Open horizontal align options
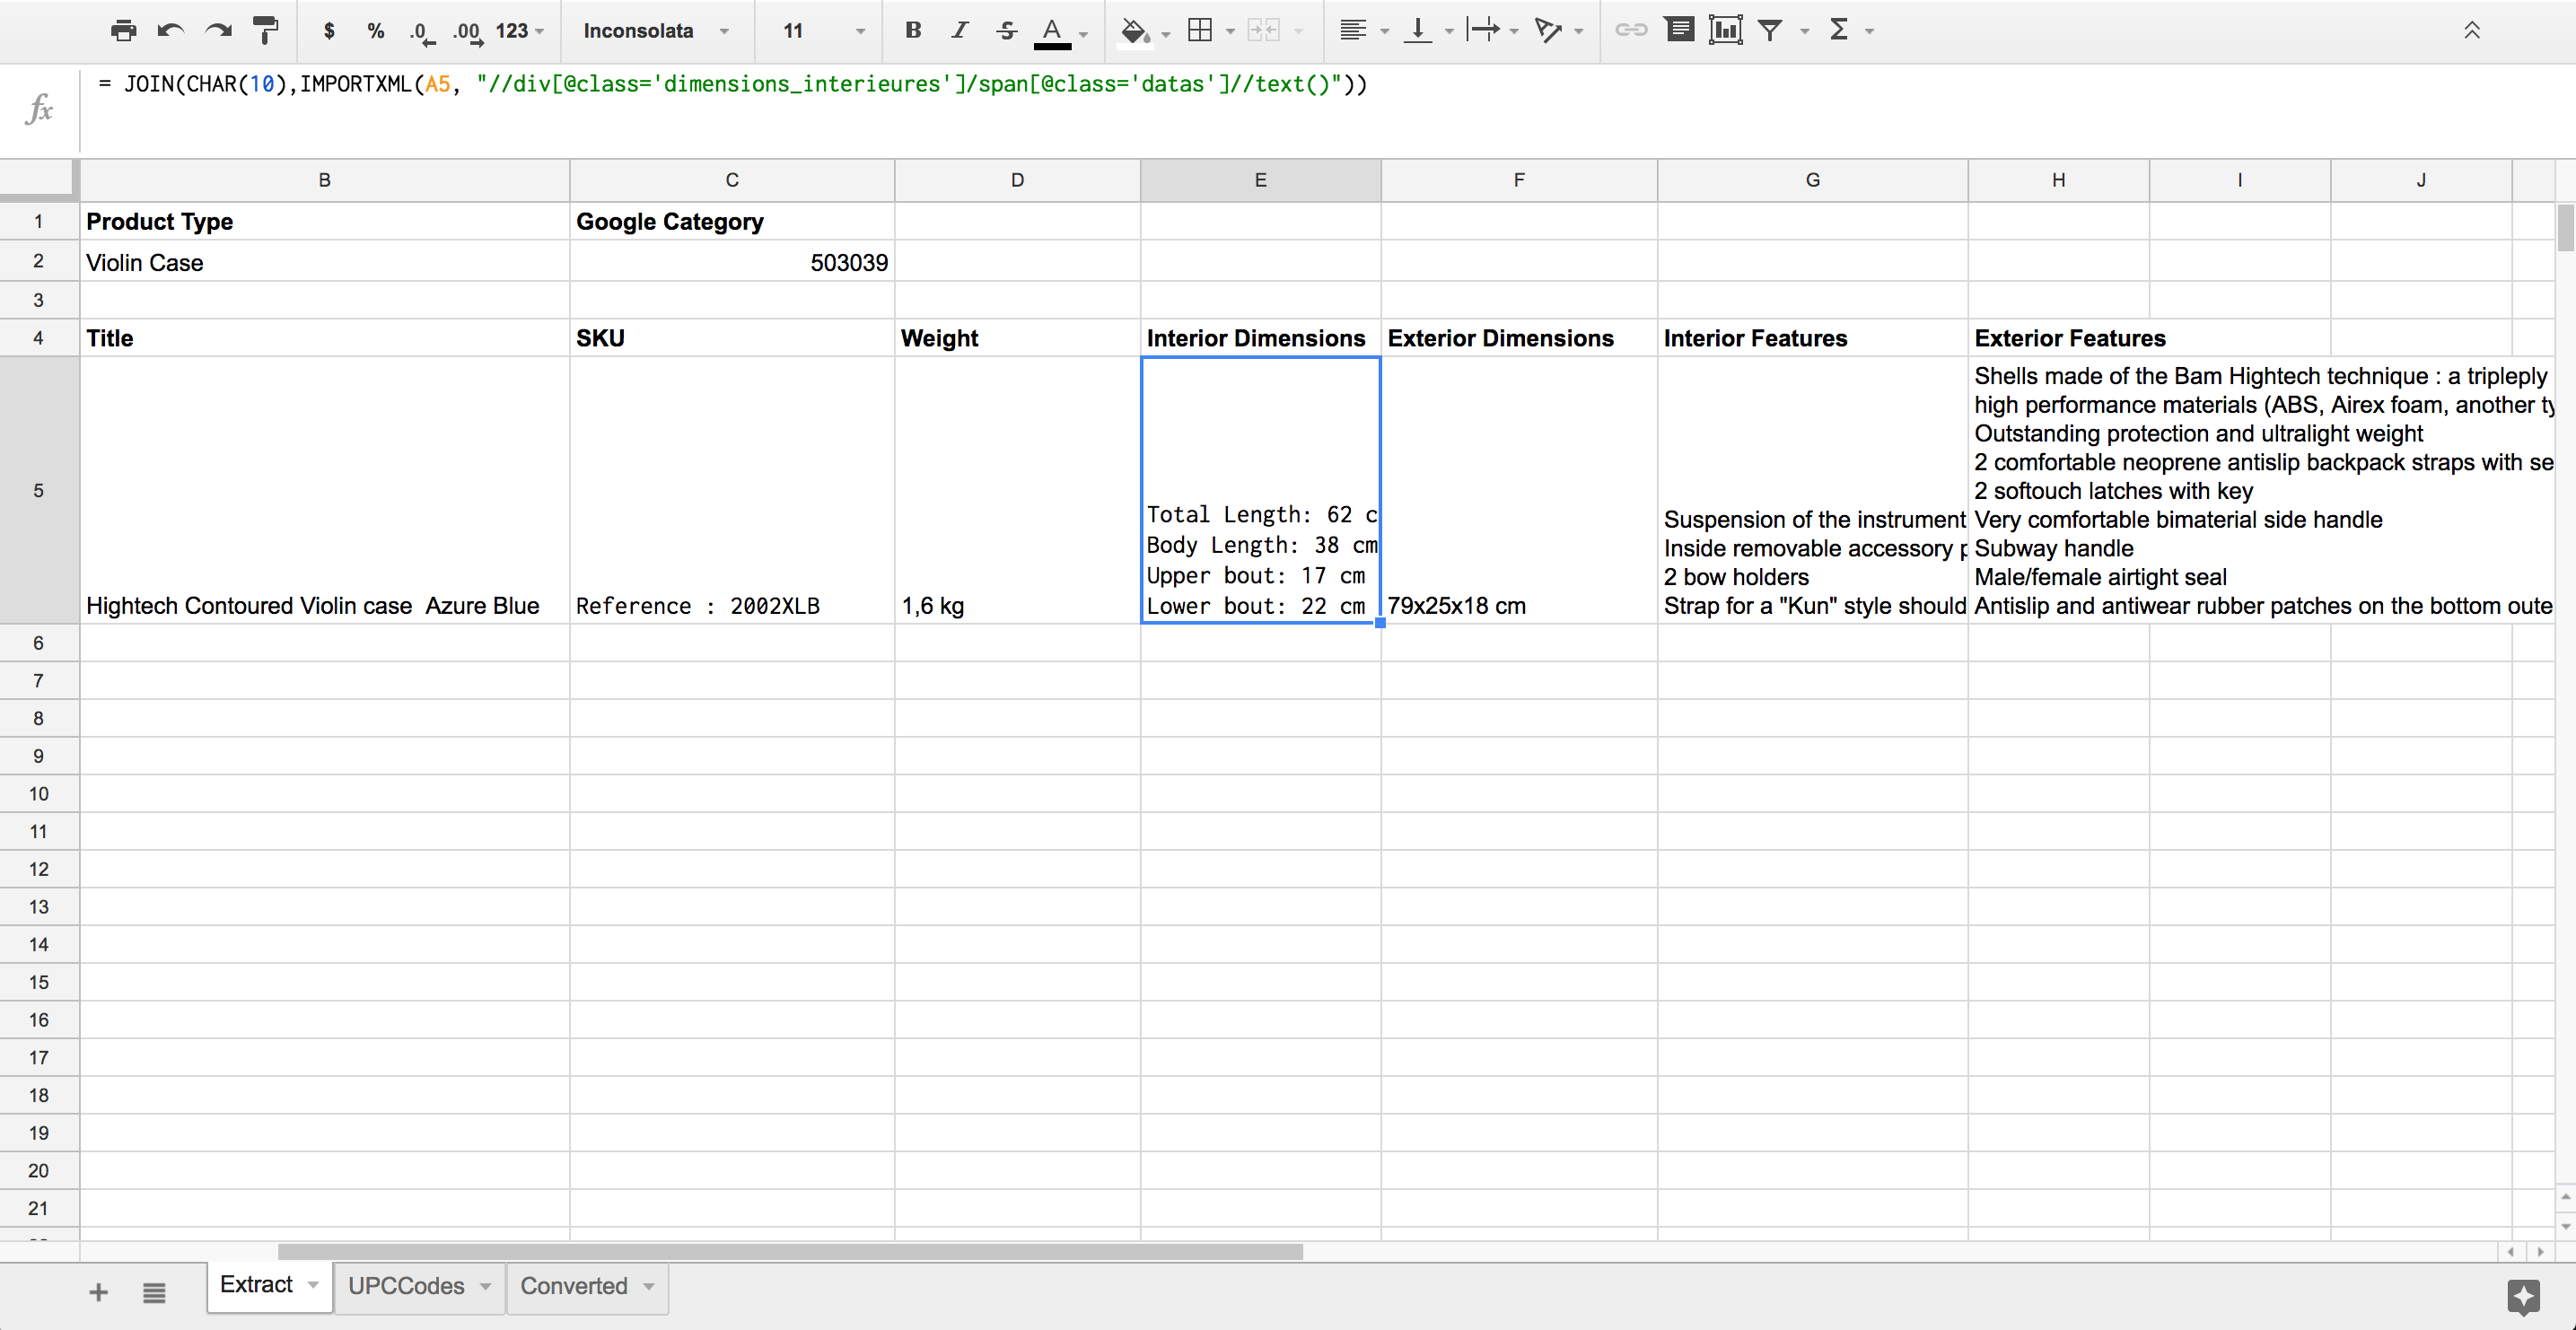 coord(1353,31)
